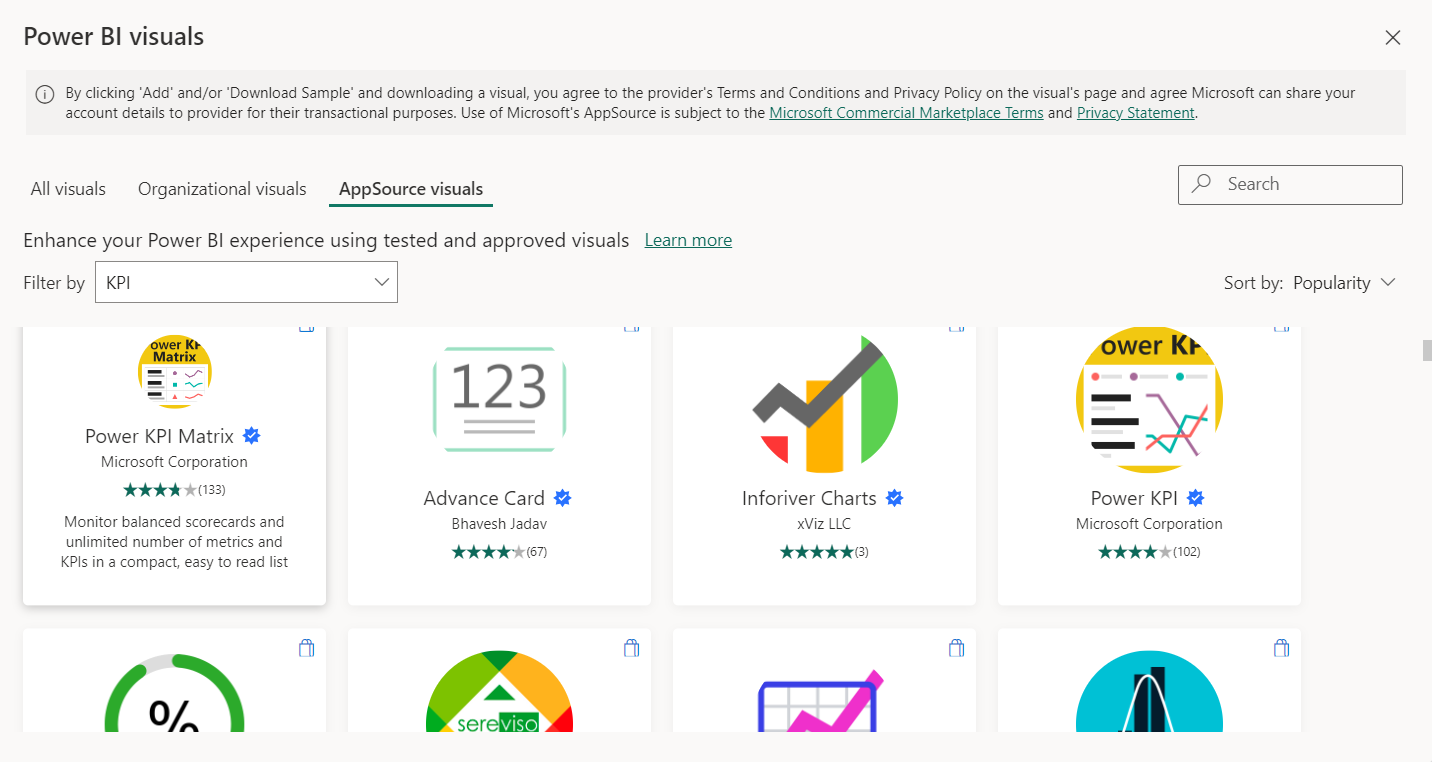Open the Sort by Popularity dropdown
This screenshot has height=762, width=1432.
[1344, 283]
